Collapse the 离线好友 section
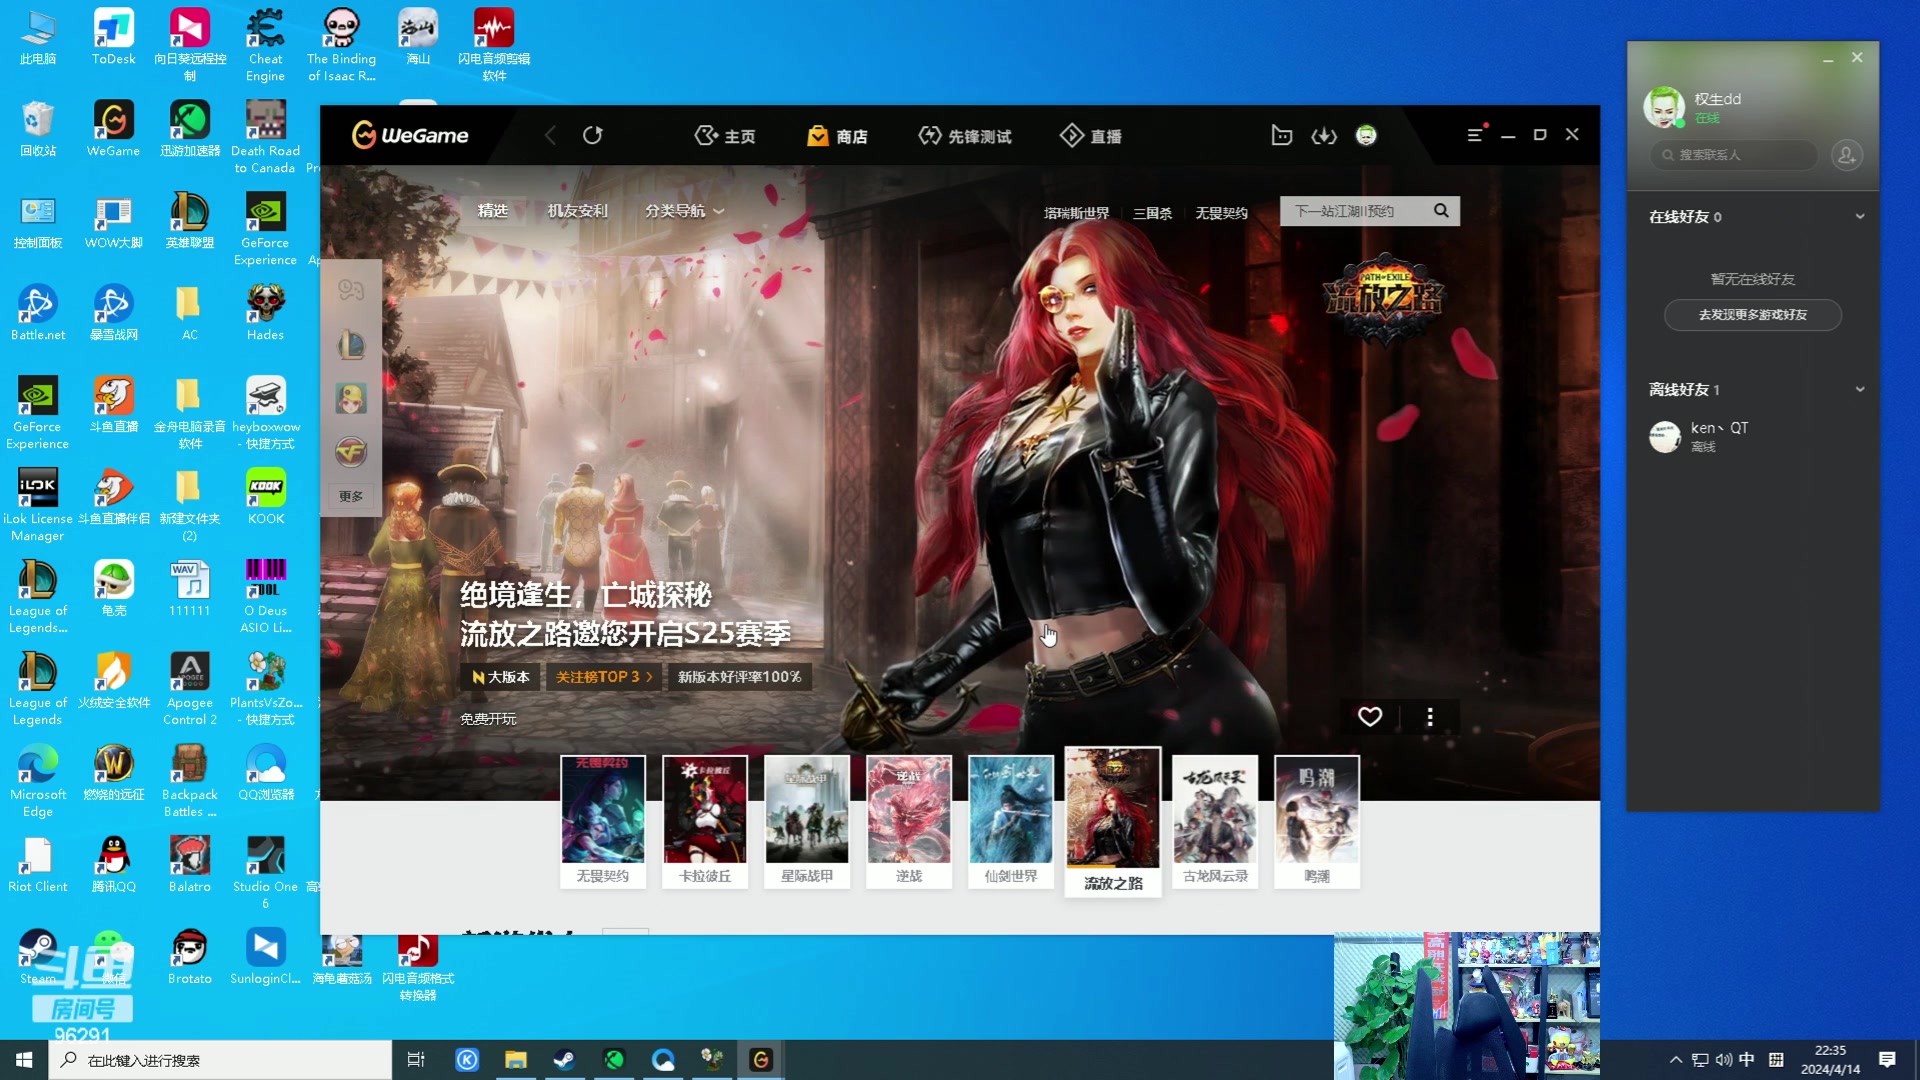Screen dimensions: 1920x1080 [x=1859, y=390]
